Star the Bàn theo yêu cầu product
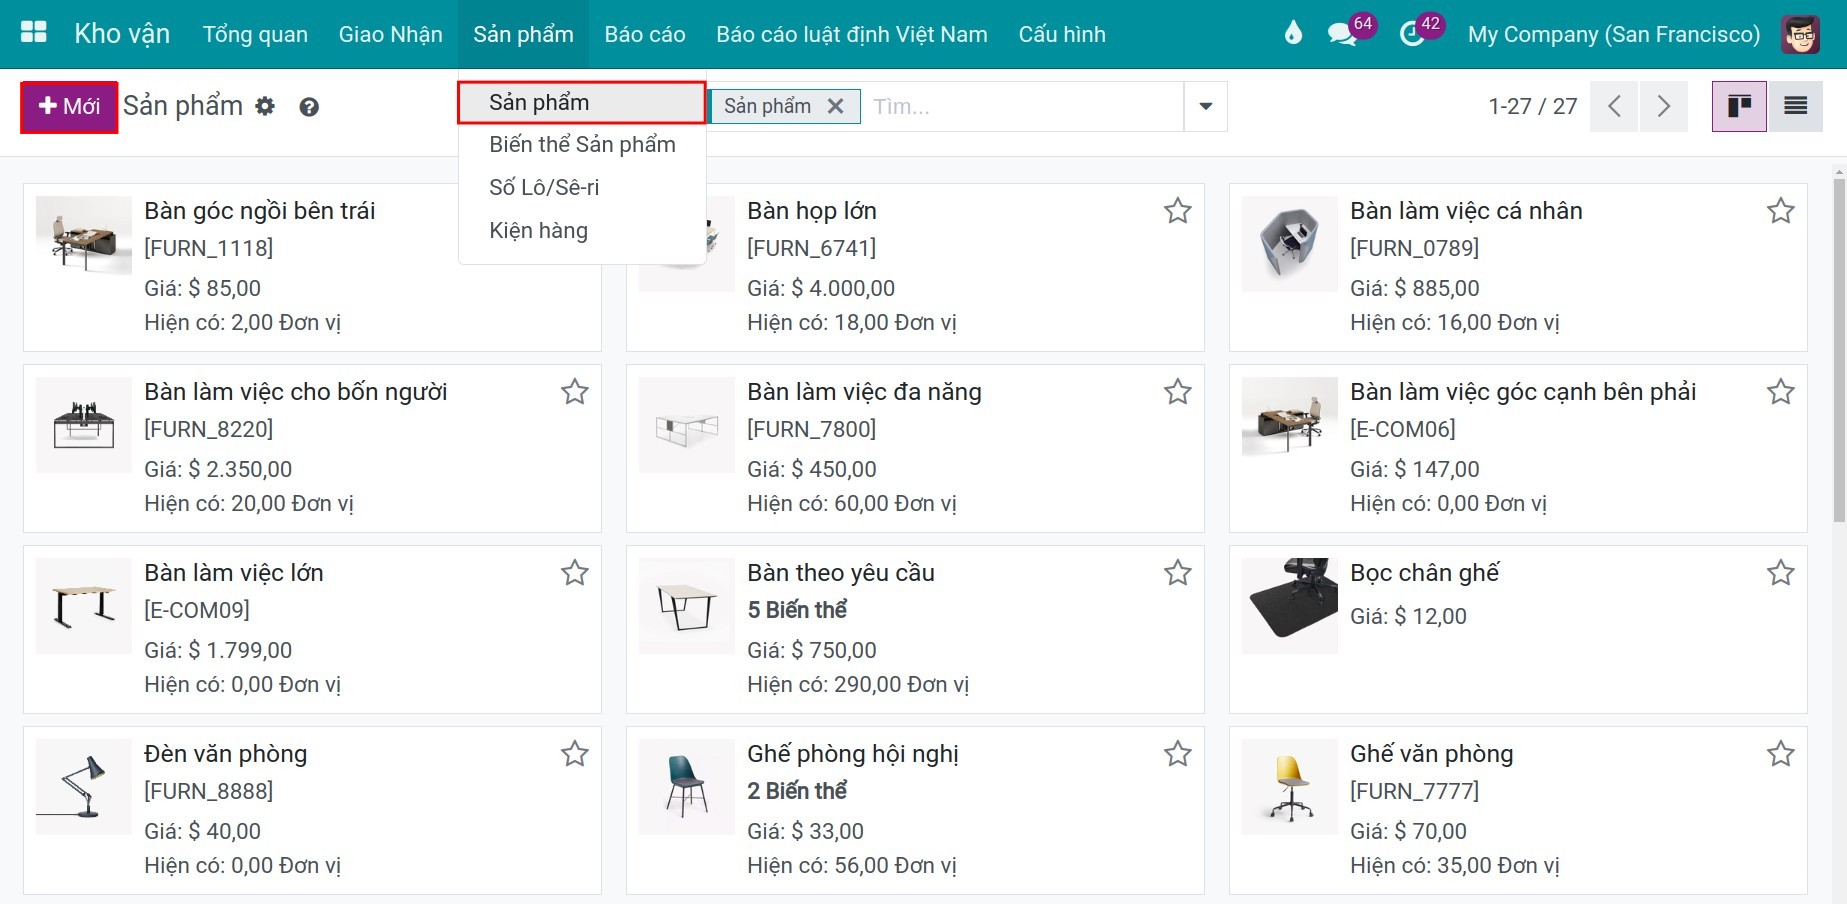Image resolution: width=1847 pixels, height=904 pixels. pyautogui.click(x=1178, y=573)
